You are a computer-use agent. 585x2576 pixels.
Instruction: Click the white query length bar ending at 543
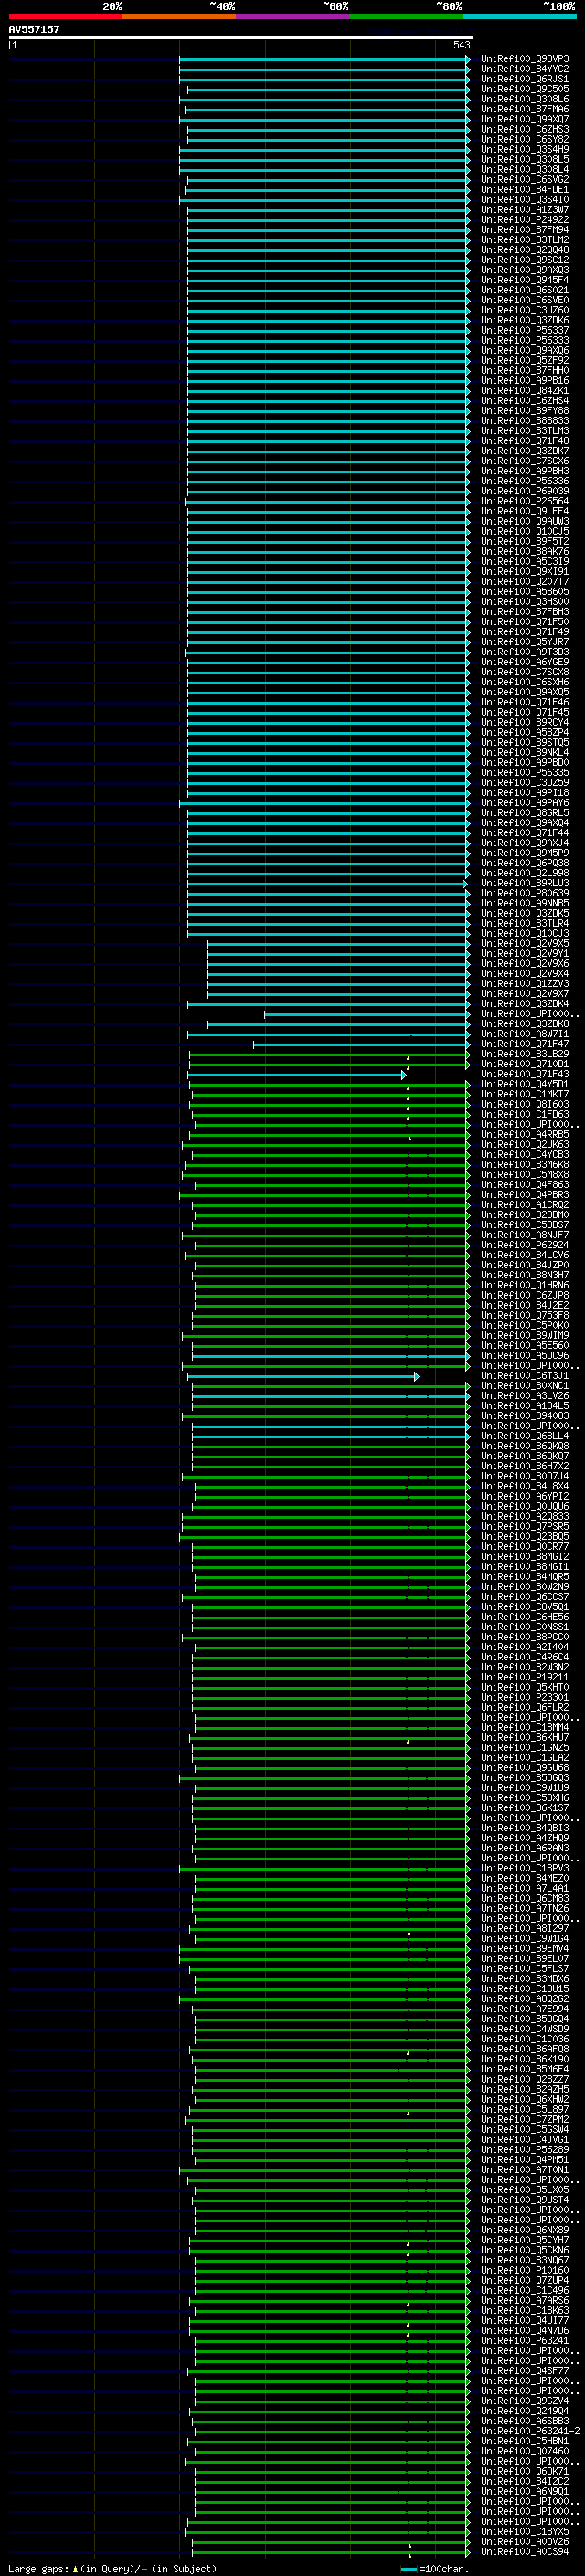pyautogui.click(x=241, y=37)
